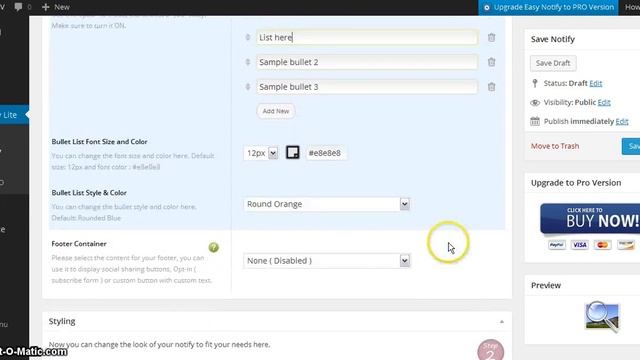Click the status pin icon in Save Notify
Image resolution: width=640 pixels, height=360 pixels.
(x=535, y=83)
